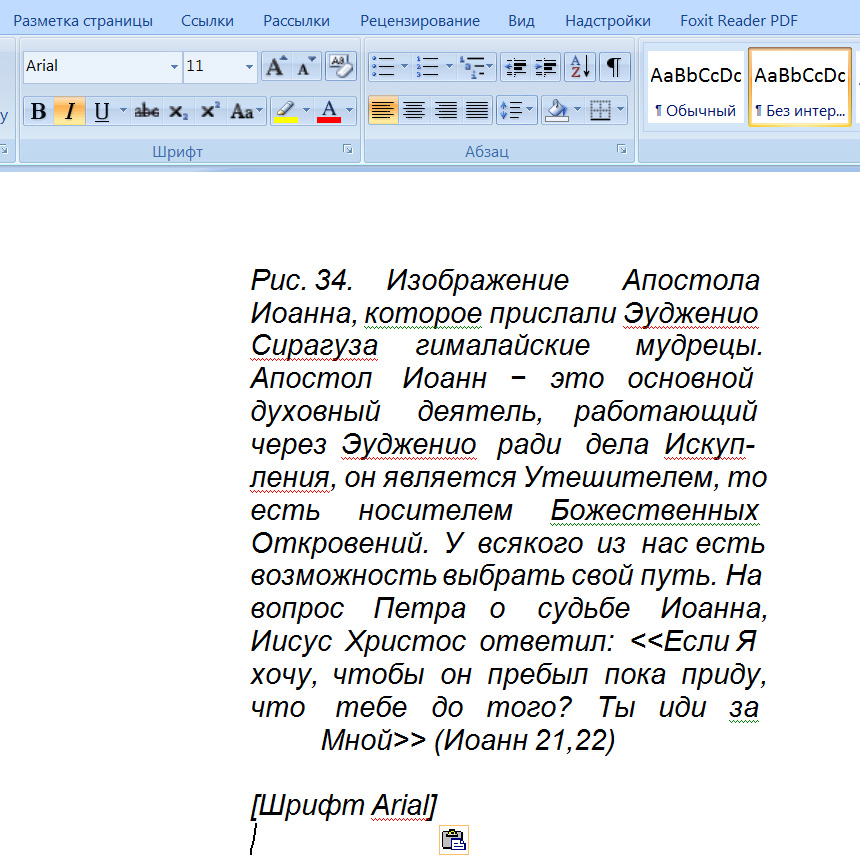Sort text with the A-Z icon
Screen dimensions: 860x864
pyautogui.click(x=579, y=67)
